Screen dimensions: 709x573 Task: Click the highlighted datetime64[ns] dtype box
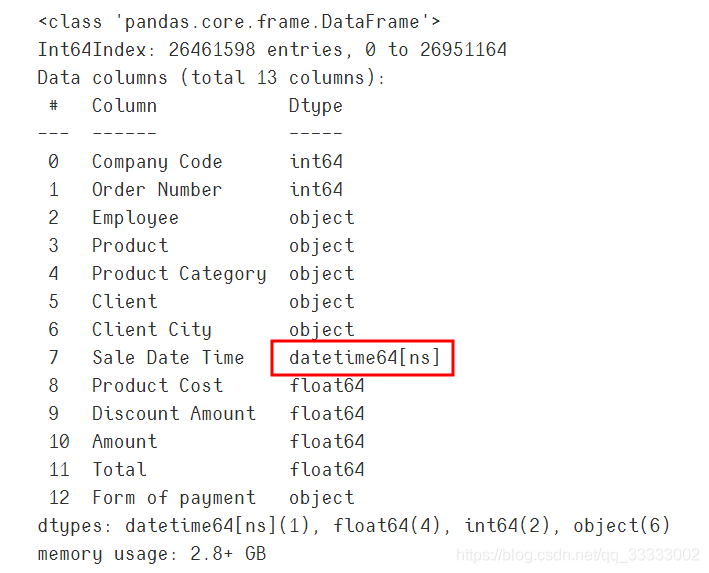(x=362, y=358)
